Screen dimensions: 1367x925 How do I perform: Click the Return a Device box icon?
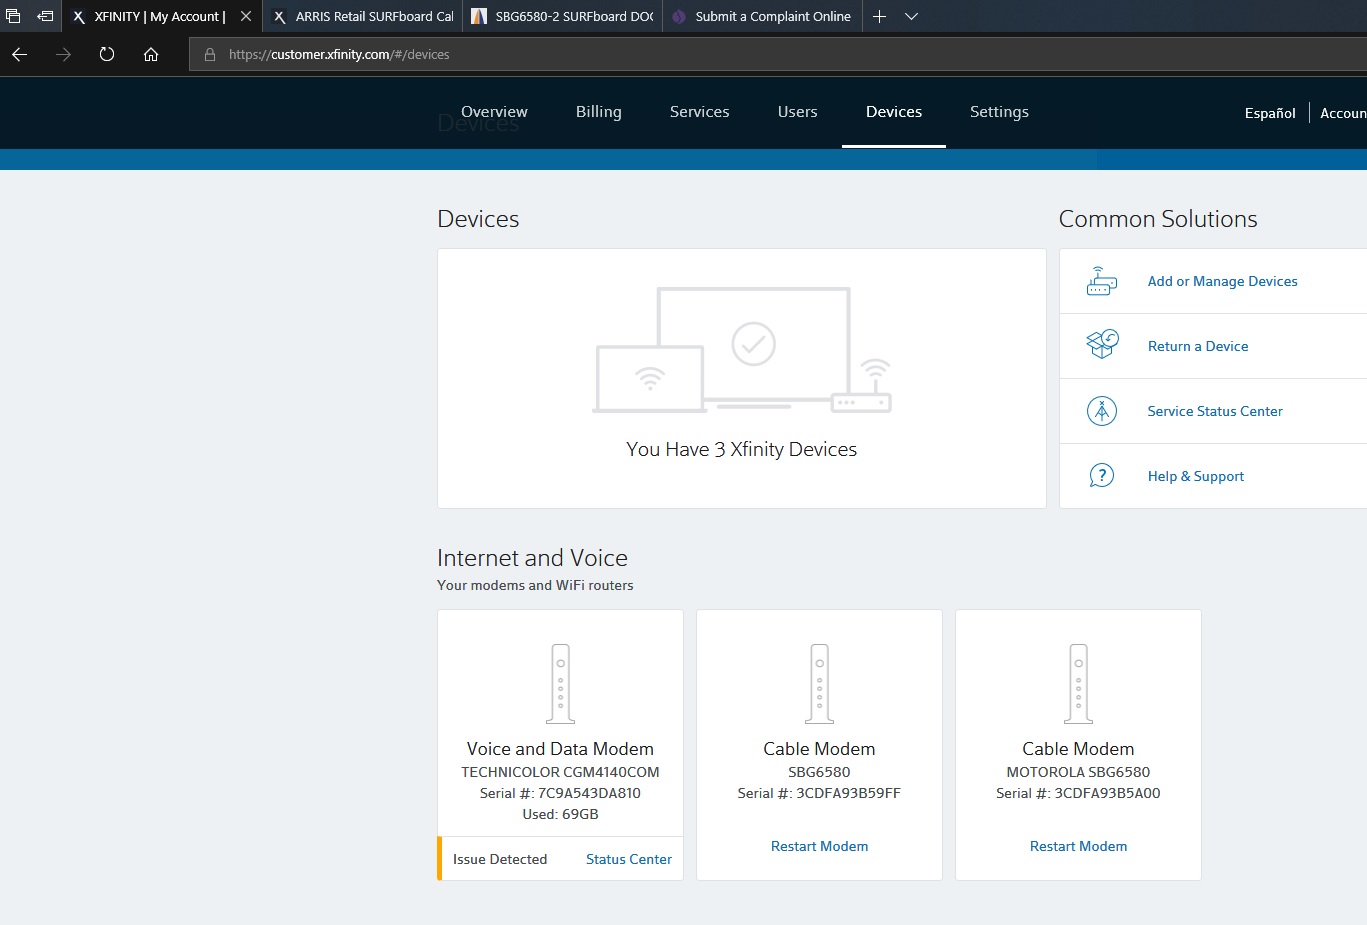(x=1101, y=346)
